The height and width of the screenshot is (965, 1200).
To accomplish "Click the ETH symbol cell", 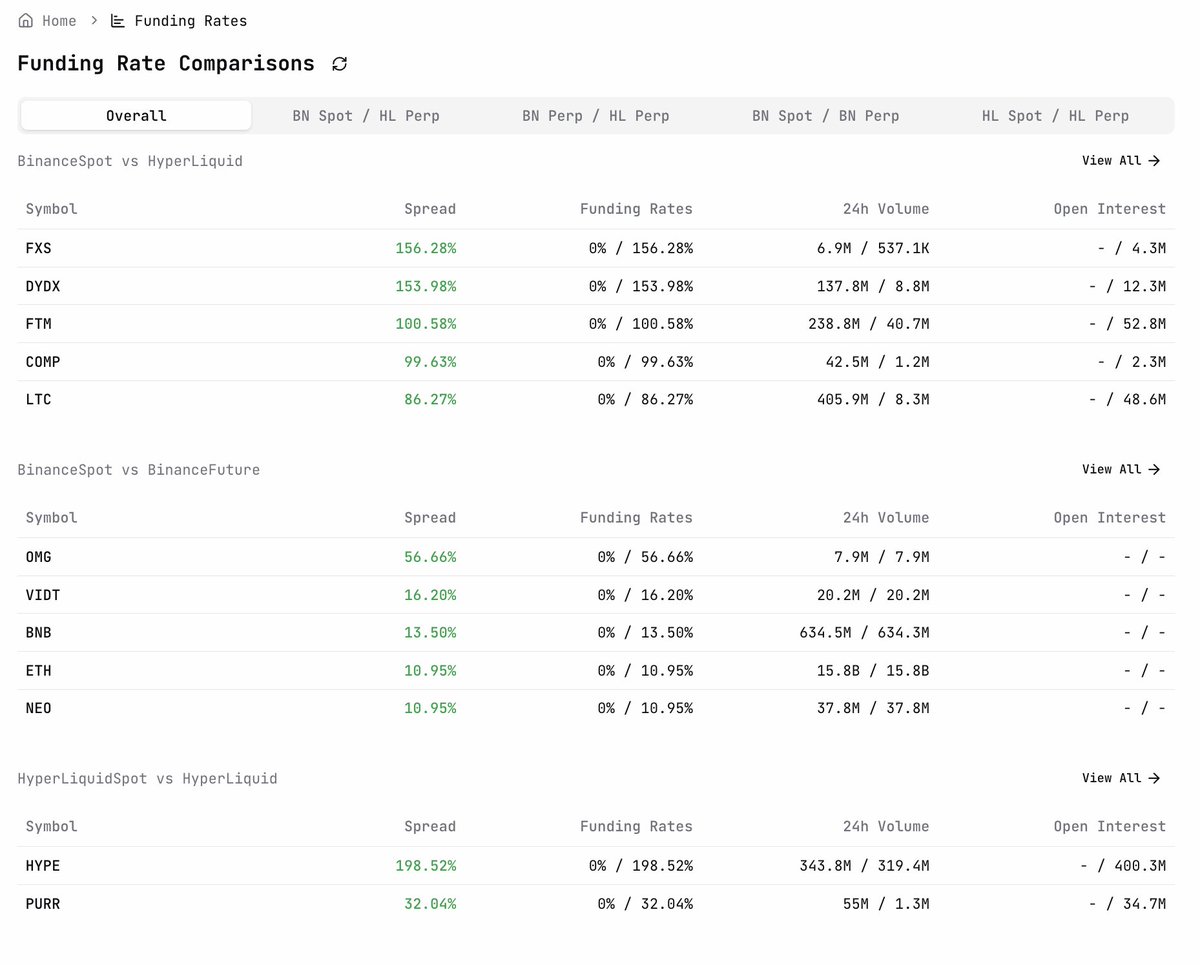I will pyautogui.click(x=39, y=670).
